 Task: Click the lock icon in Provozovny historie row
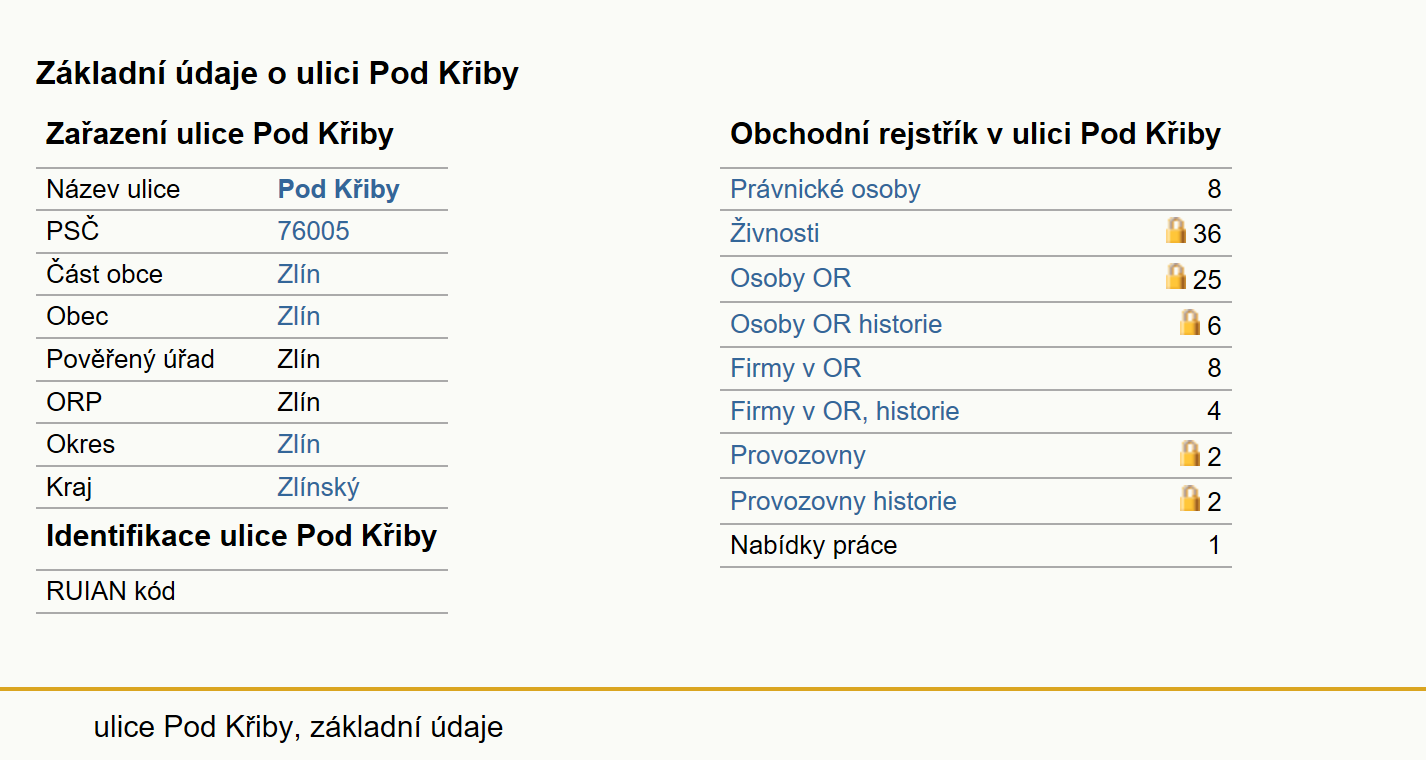(1190, 498)
